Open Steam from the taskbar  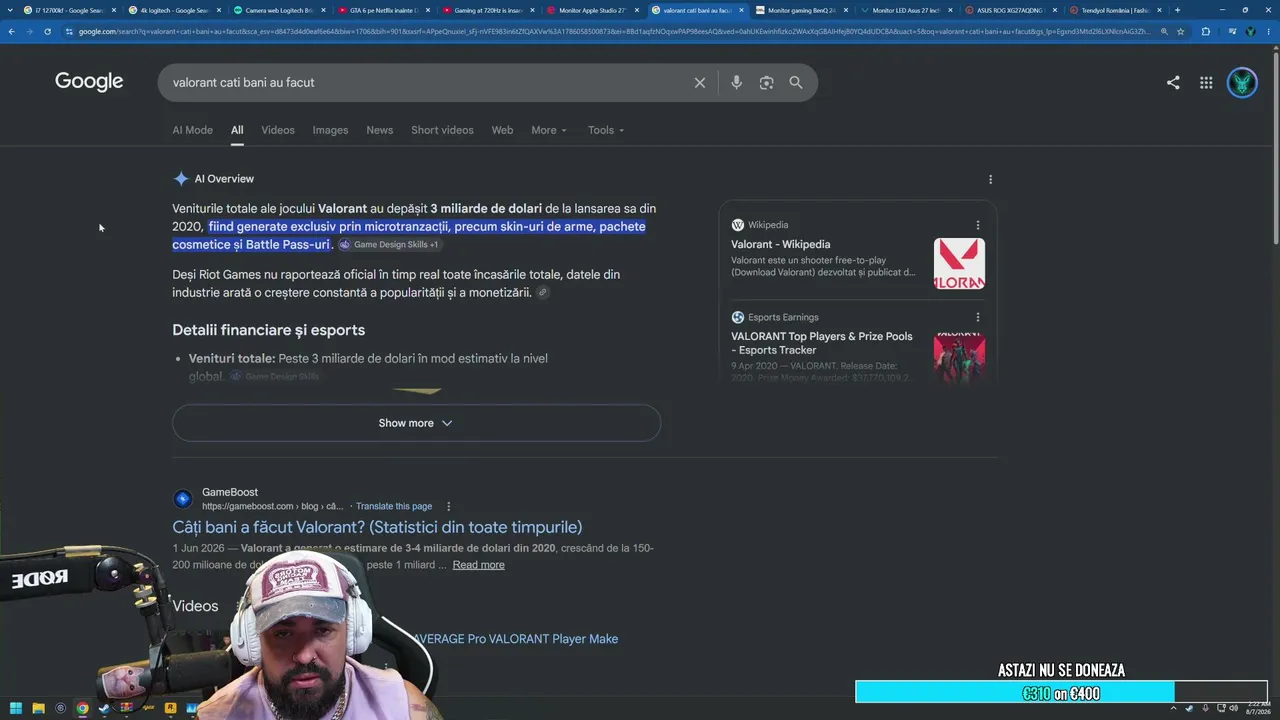[x=104, y=708]
